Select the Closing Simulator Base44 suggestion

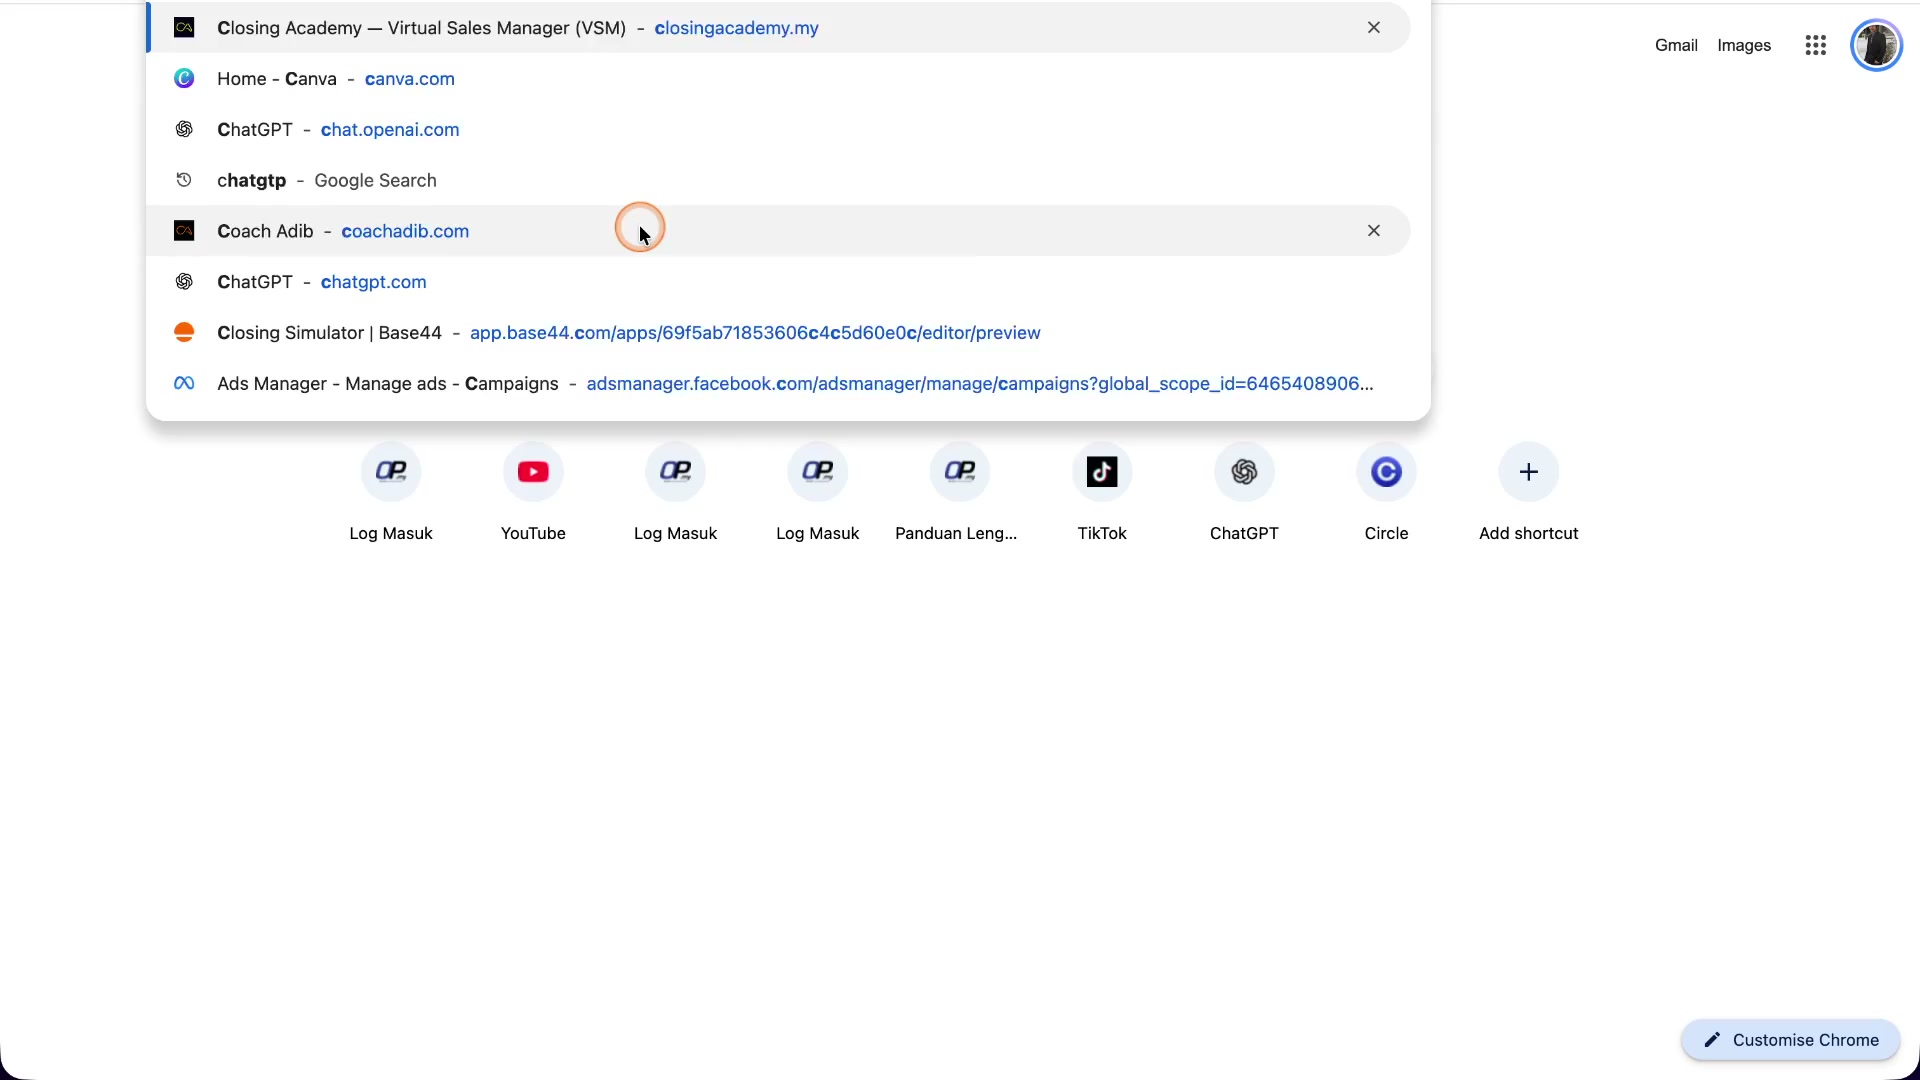(x=778, y=333)
